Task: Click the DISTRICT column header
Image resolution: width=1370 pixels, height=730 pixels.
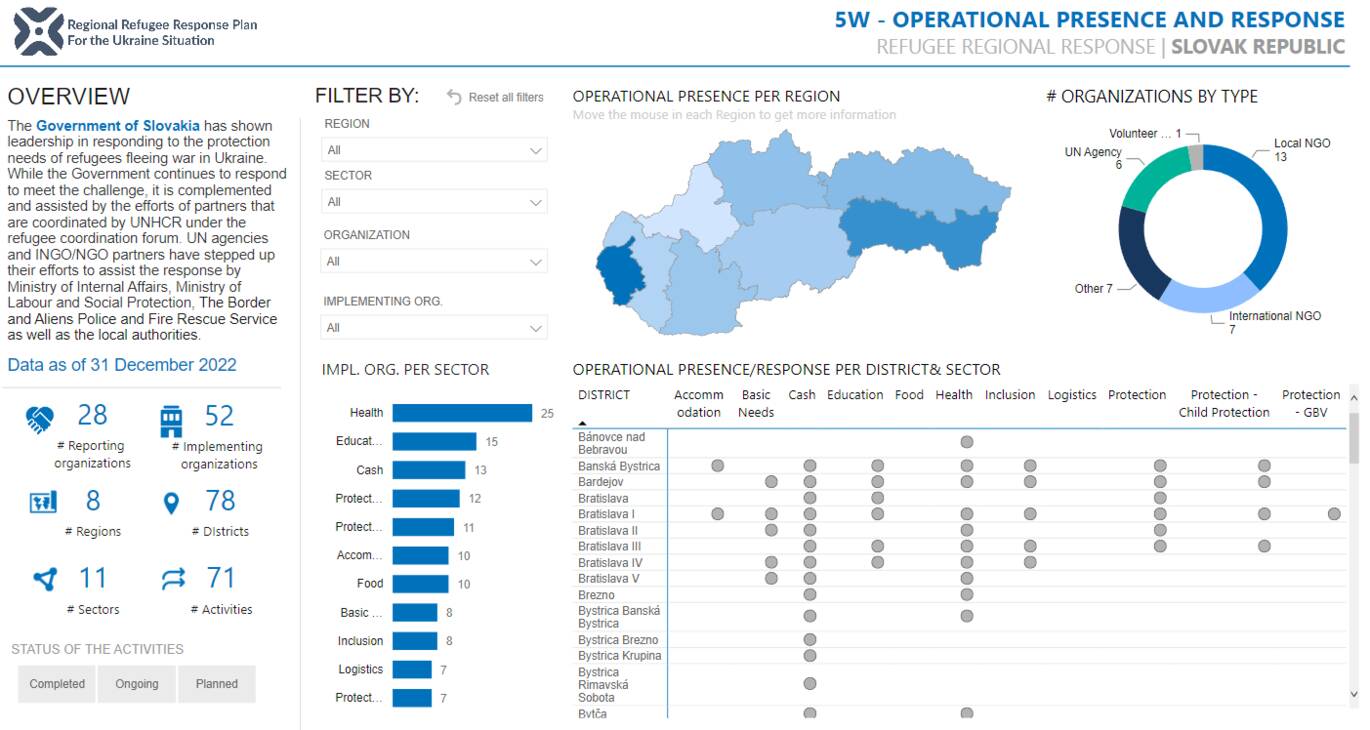Action: pyautogui.click(x=604, y=395)
